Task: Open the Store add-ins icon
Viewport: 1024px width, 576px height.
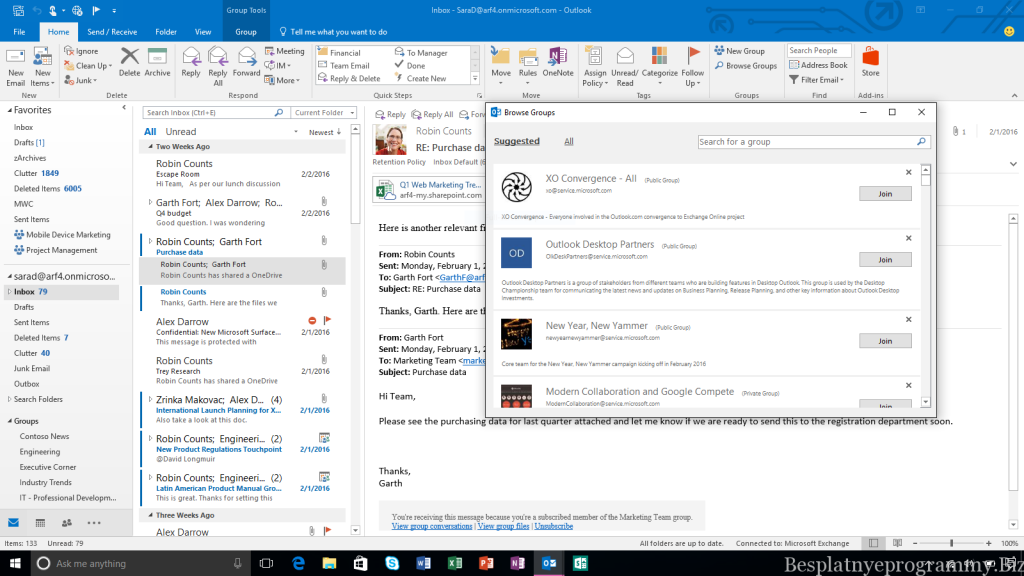Action: pyautogui.click(x=871, y=63)
